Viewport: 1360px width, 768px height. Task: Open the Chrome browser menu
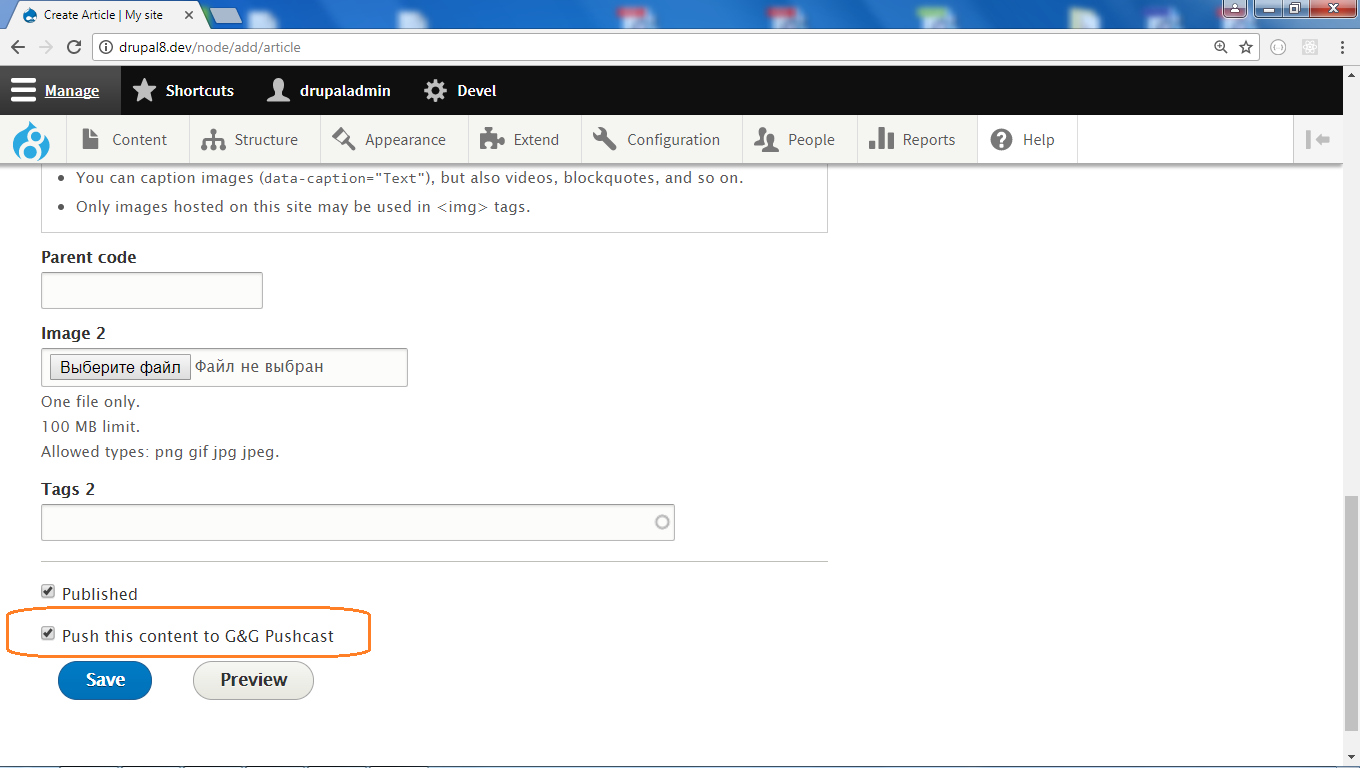pyautogui.click(x=1343, y=46)
